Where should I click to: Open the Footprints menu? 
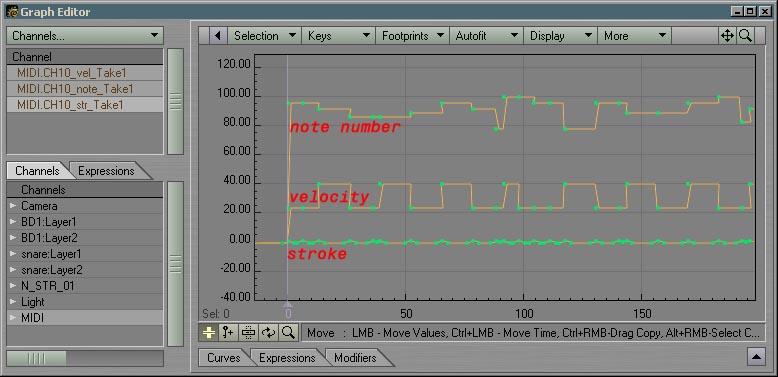click(412, 36)
